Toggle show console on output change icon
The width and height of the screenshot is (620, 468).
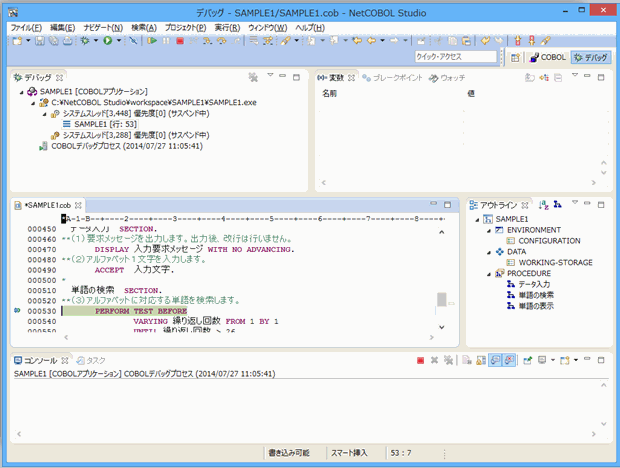point(495,360)
